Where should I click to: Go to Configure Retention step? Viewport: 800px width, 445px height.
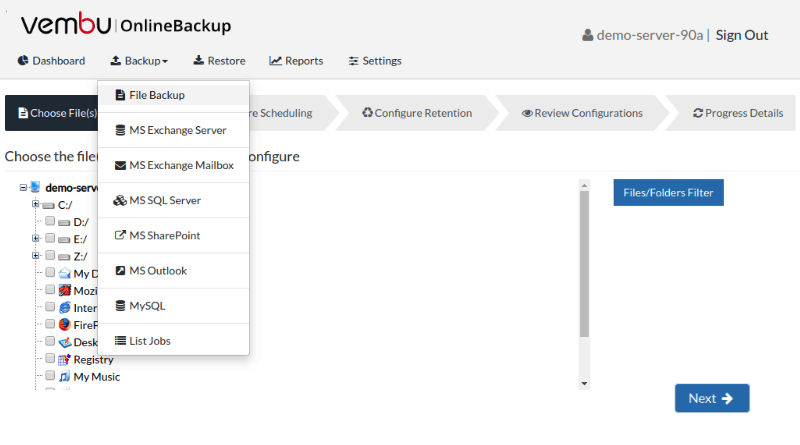(x=417, y=113)
